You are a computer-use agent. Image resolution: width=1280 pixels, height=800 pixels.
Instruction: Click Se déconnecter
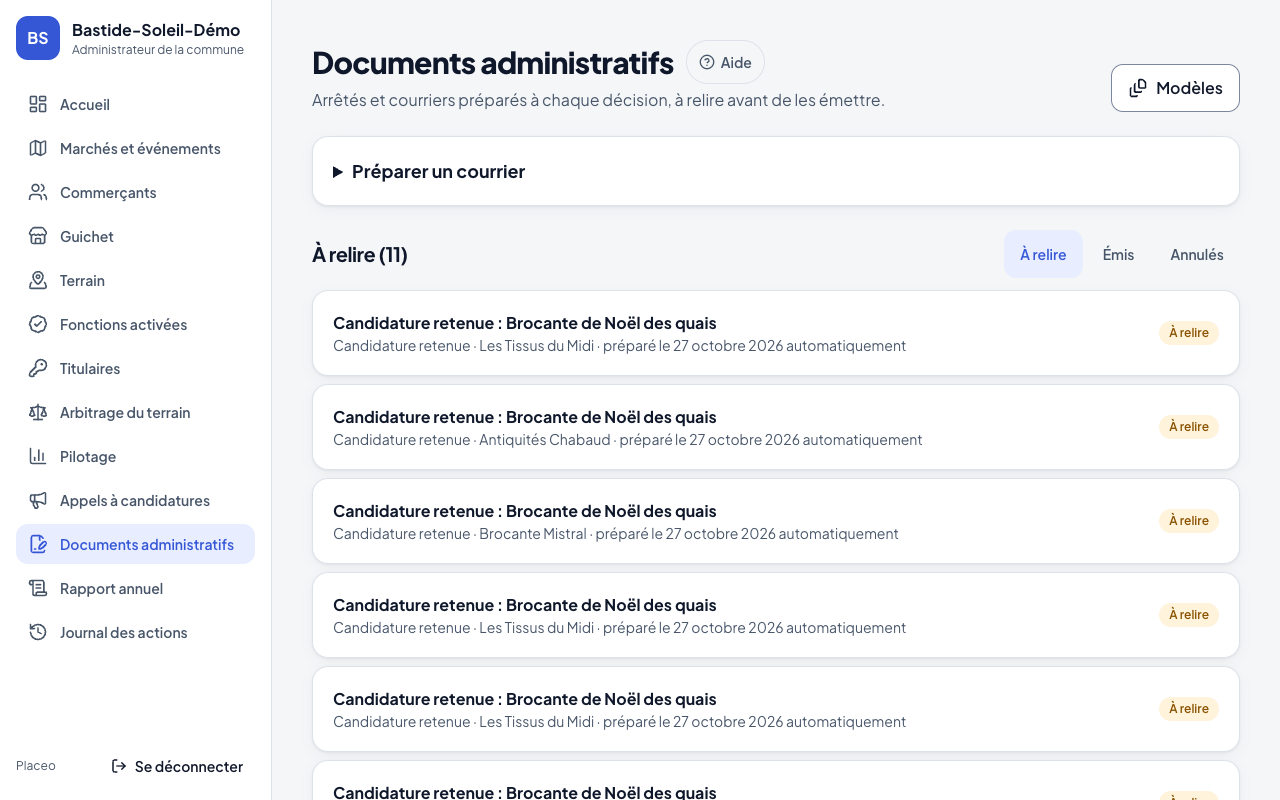tap(177, 766)
